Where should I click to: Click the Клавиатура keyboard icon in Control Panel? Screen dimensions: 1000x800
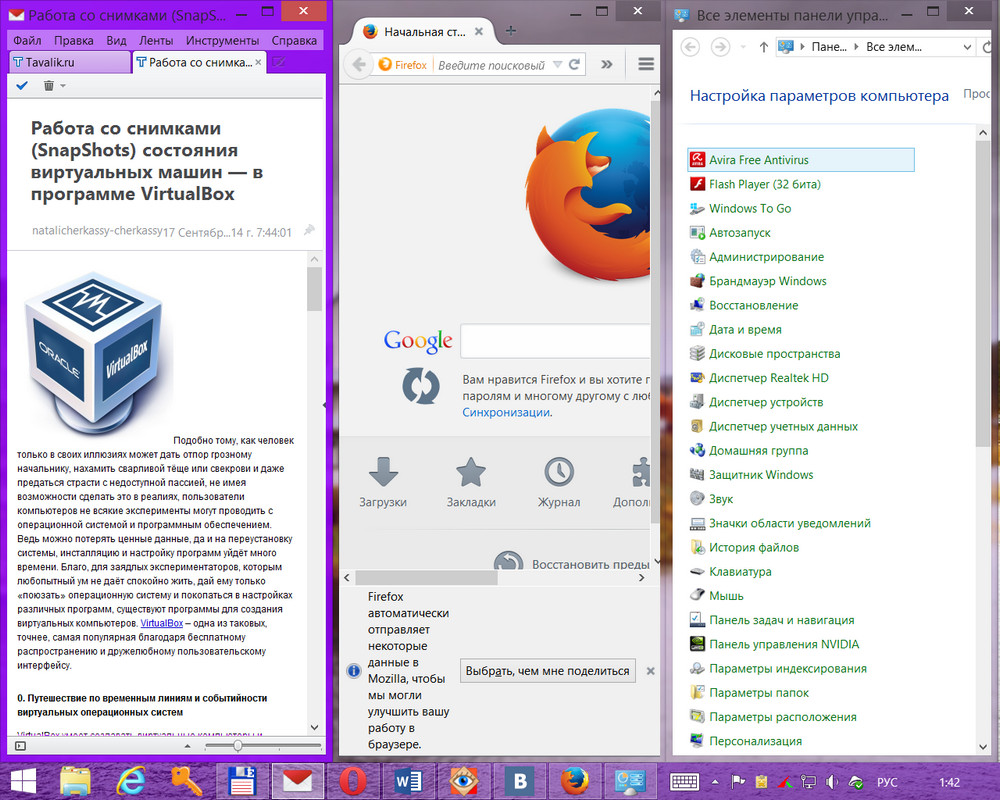tap(697, 572)
